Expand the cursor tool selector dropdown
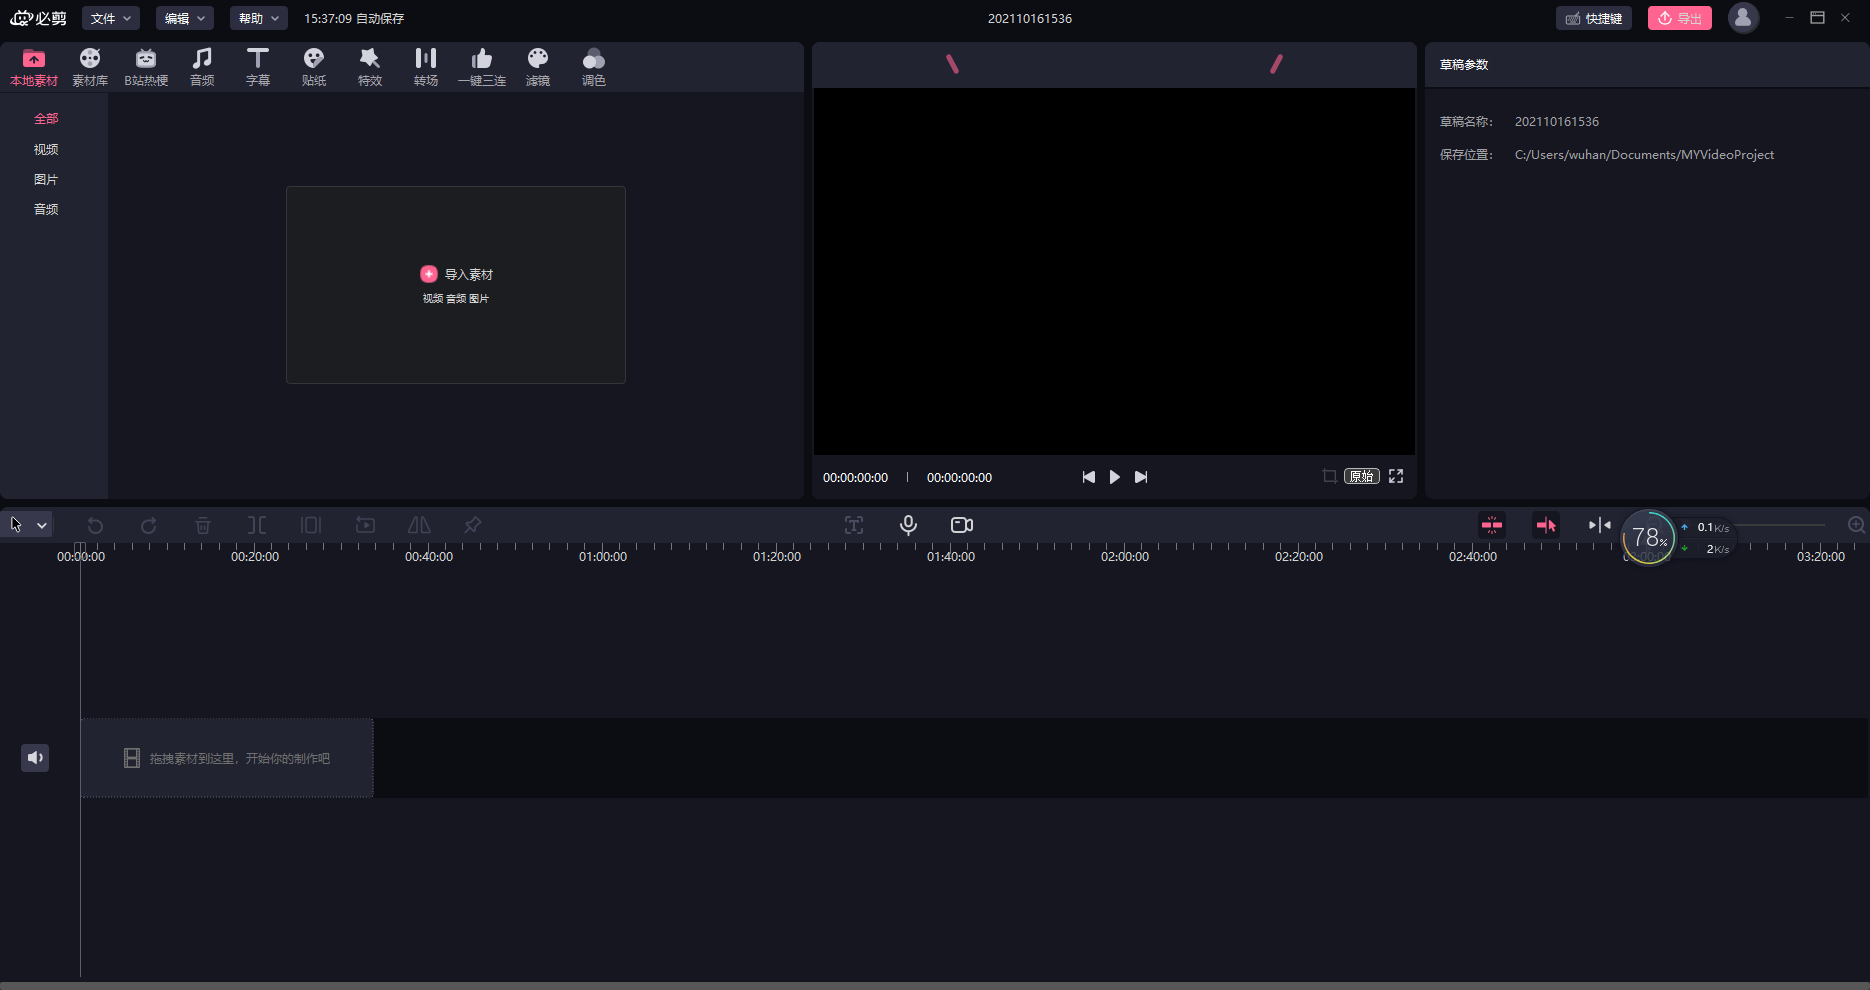Image resolution: width=1870 pixels, height=990 pixels. [42, 525]
